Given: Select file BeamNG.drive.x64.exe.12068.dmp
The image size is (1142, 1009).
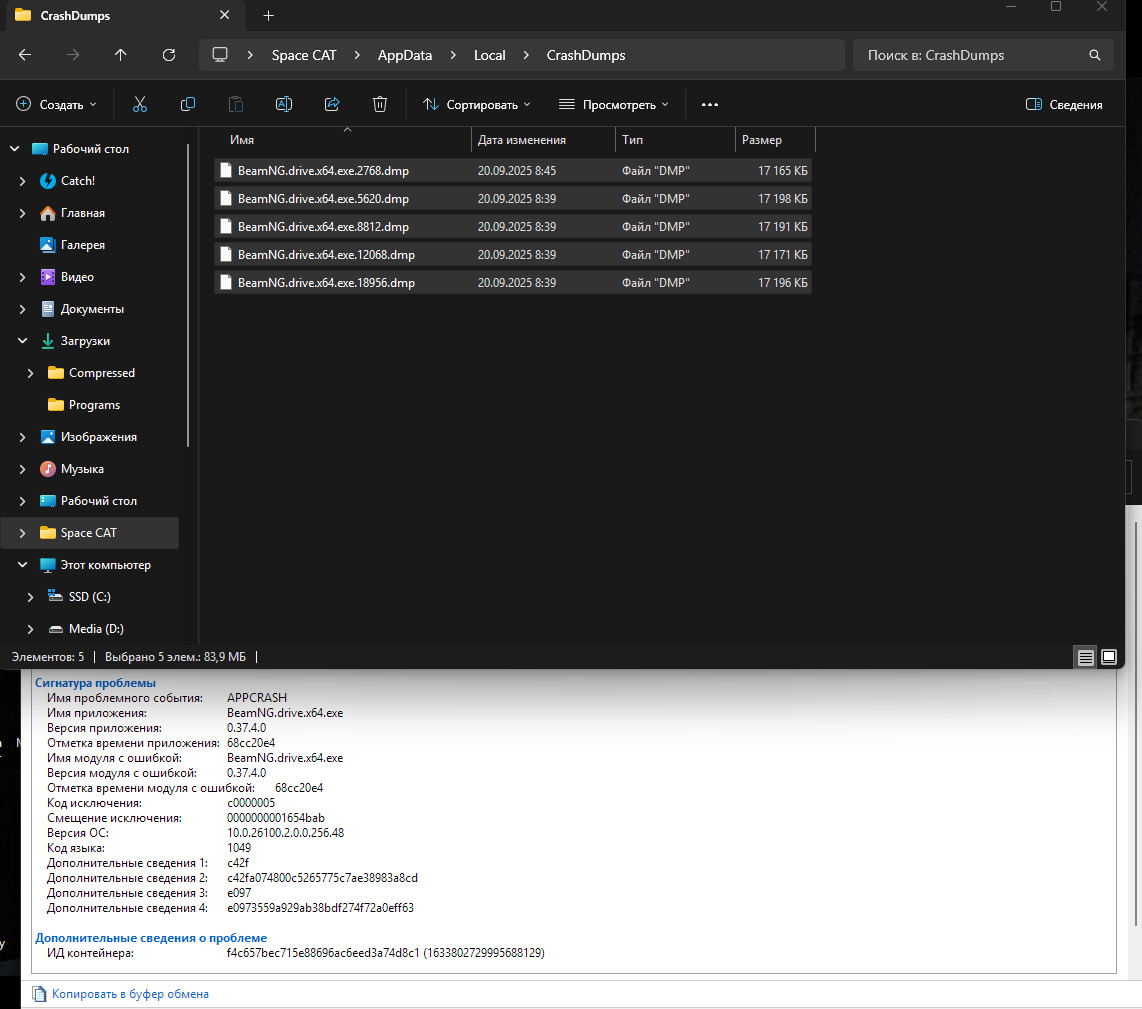Looking at the screenshot, I should tap(513, 255).
